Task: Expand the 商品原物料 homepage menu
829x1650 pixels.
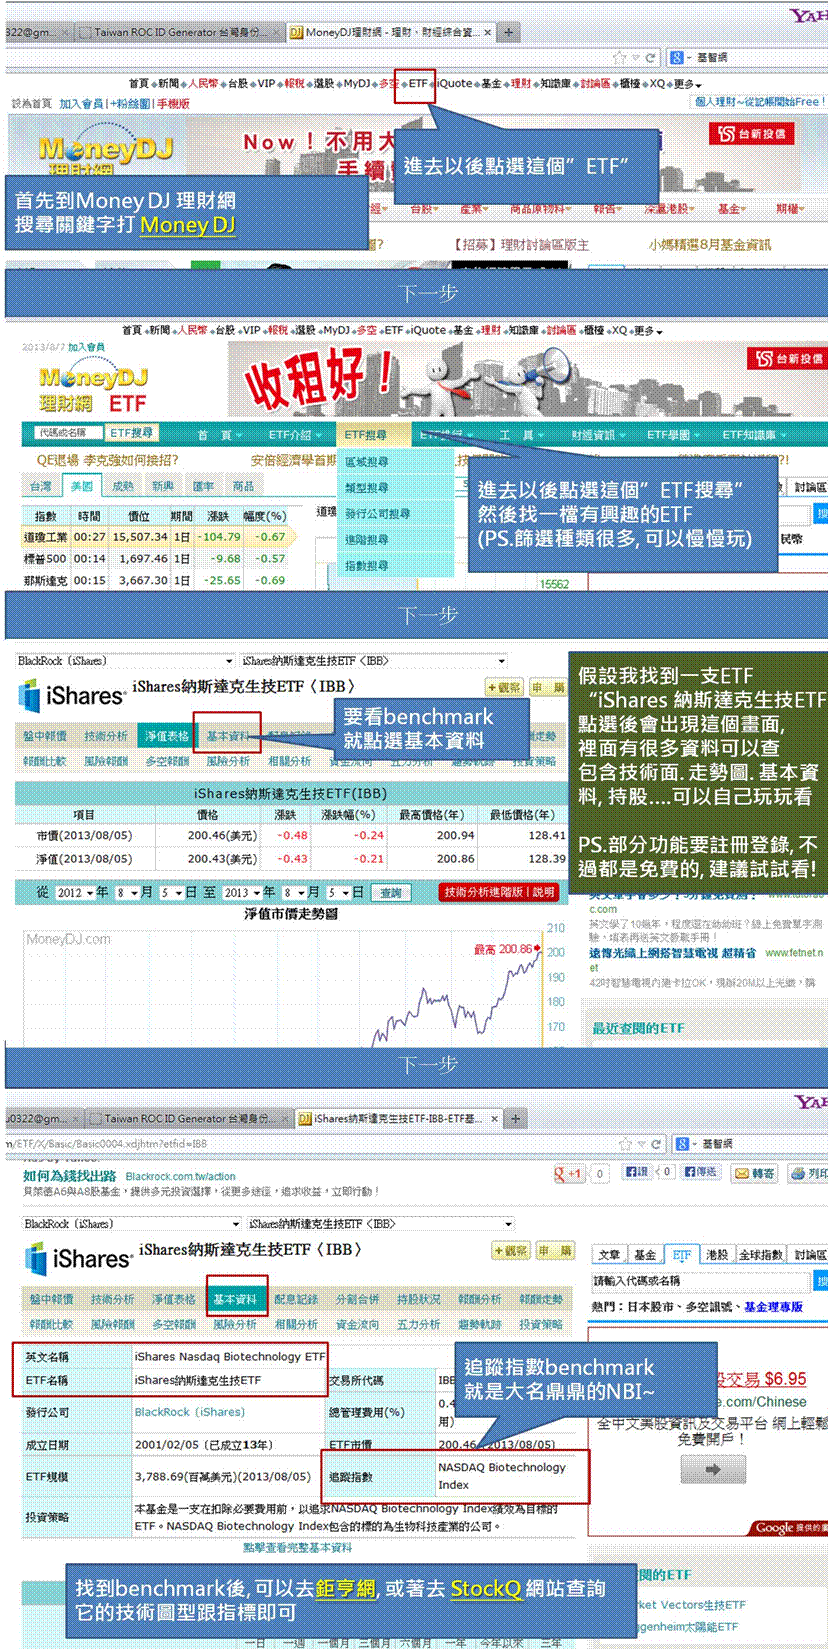Action: pyautogui.click(x=541, y=209)
